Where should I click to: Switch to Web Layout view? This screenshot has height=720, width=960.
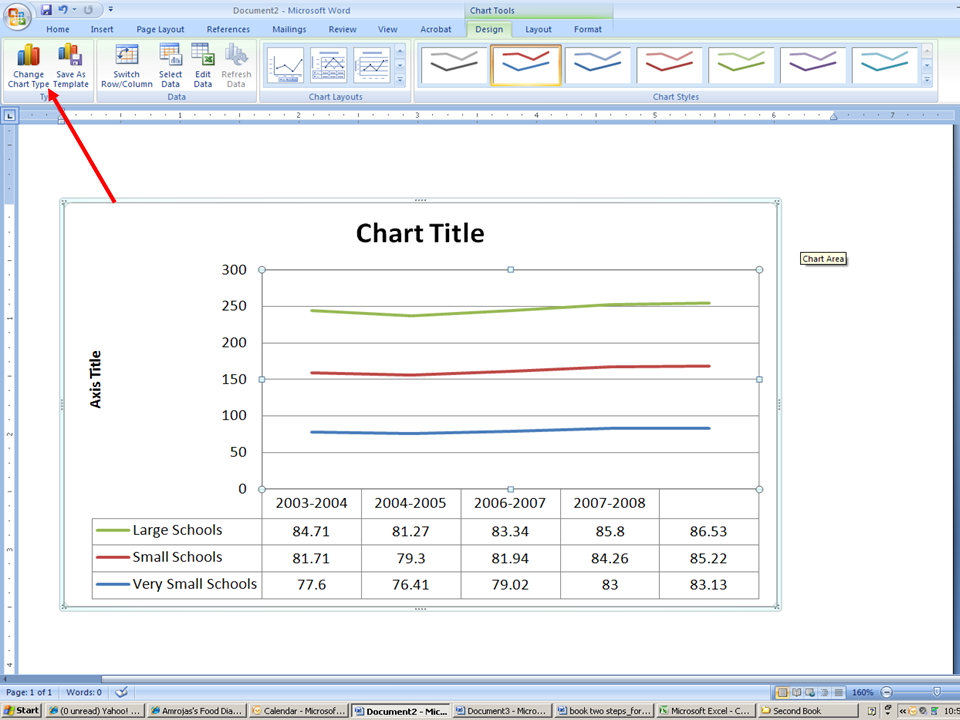tap(810, 692)
